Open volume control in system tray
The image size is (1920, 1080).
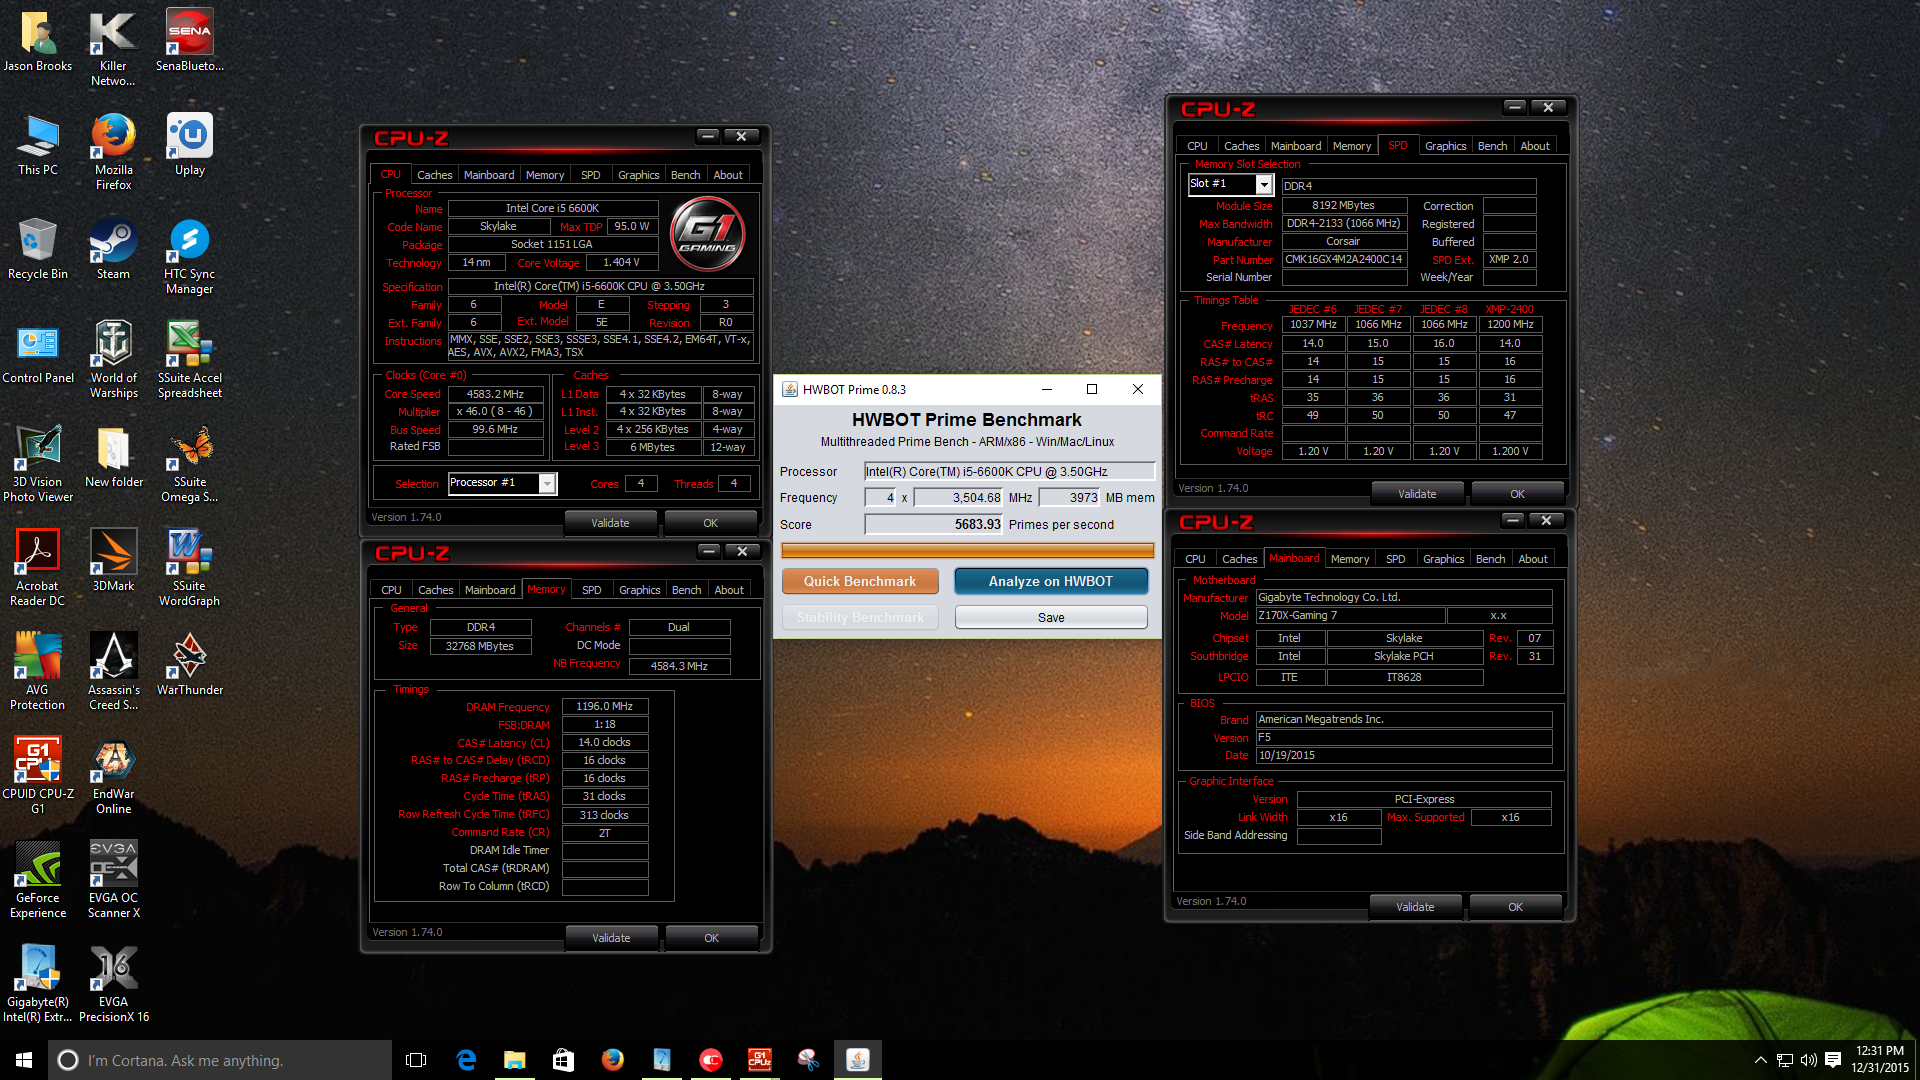pos(1809,1060)
